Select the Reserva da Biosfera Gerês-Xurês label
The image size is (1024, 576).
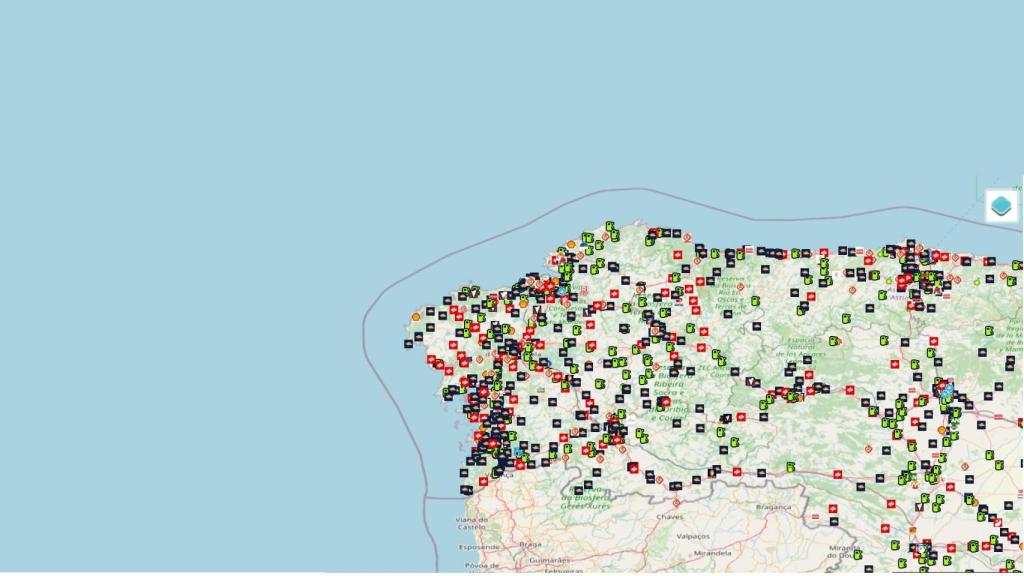click(x=585, y=499)
